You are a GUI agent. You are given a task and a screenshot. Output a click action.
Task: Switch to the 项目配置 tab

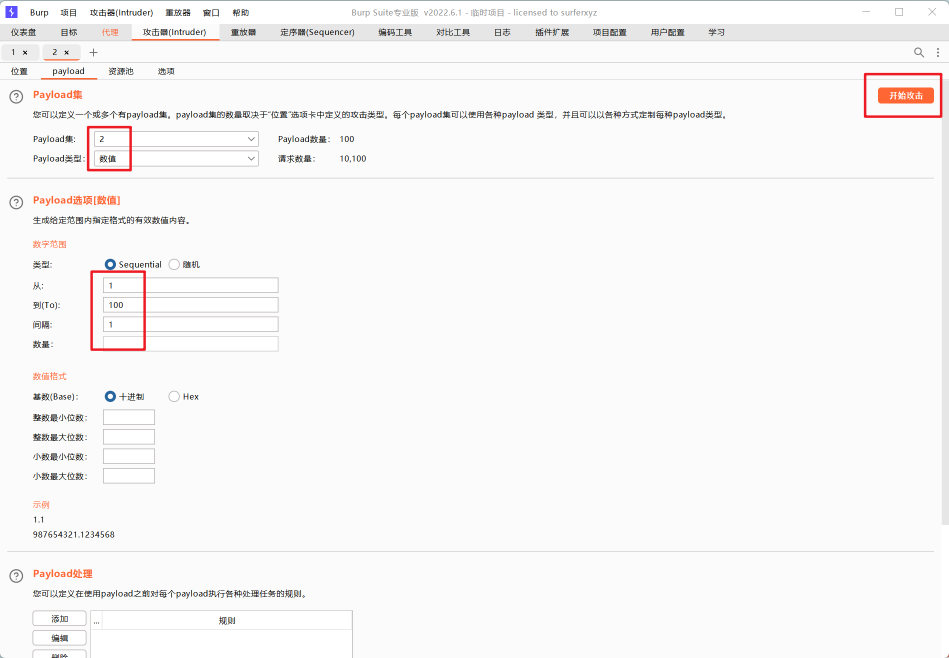pyautogui.click(x=609, y=33)
